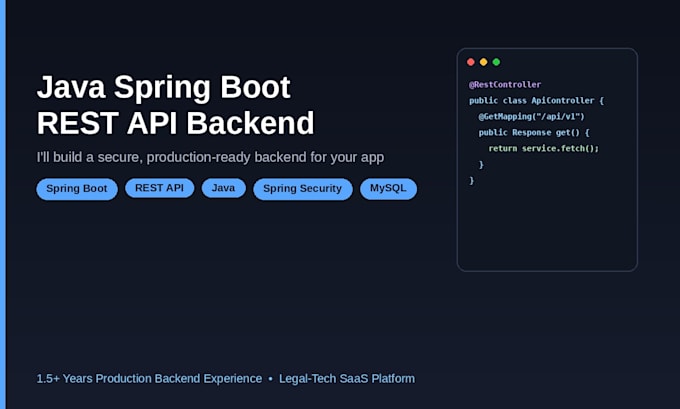The image size is (680, 409).
Task: Click 'public Response get() {' line
Action: (534, 132)
